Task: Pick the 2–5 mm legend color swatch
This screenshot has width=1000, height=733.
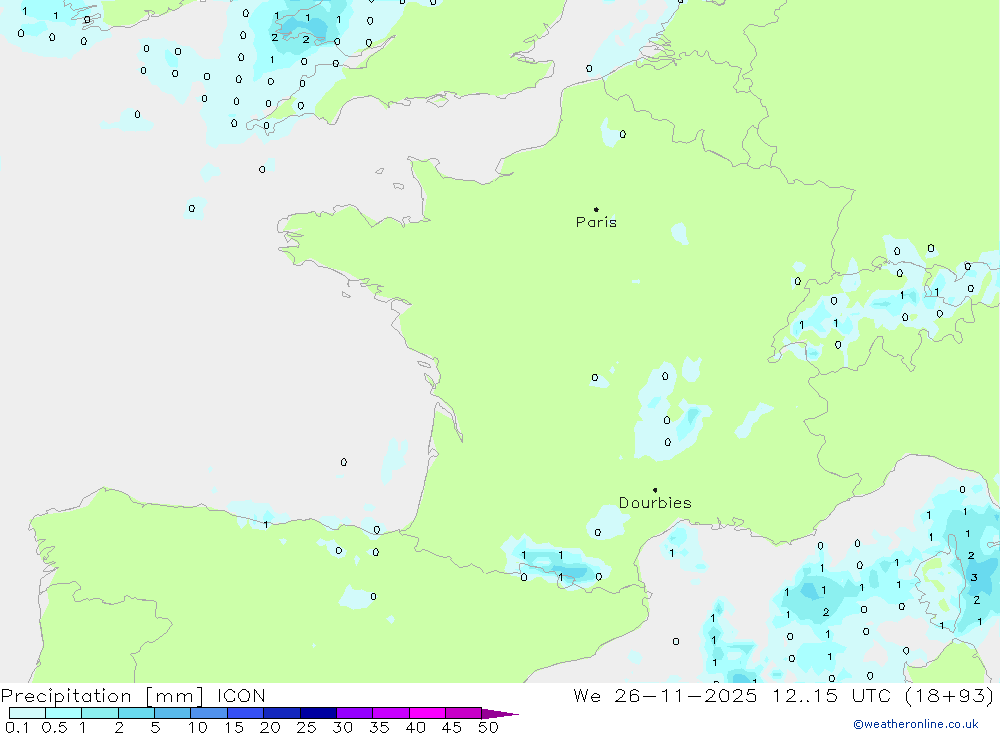Action: click(136, 713)
